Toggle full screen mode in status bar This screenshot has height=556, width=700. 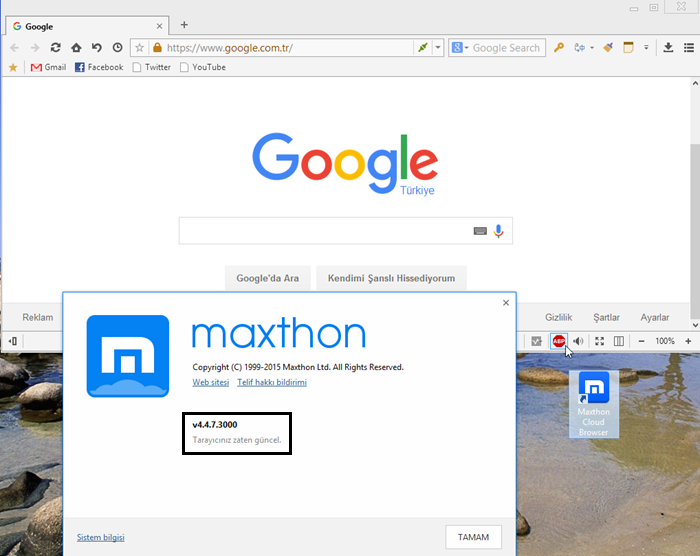pos(600,342)
